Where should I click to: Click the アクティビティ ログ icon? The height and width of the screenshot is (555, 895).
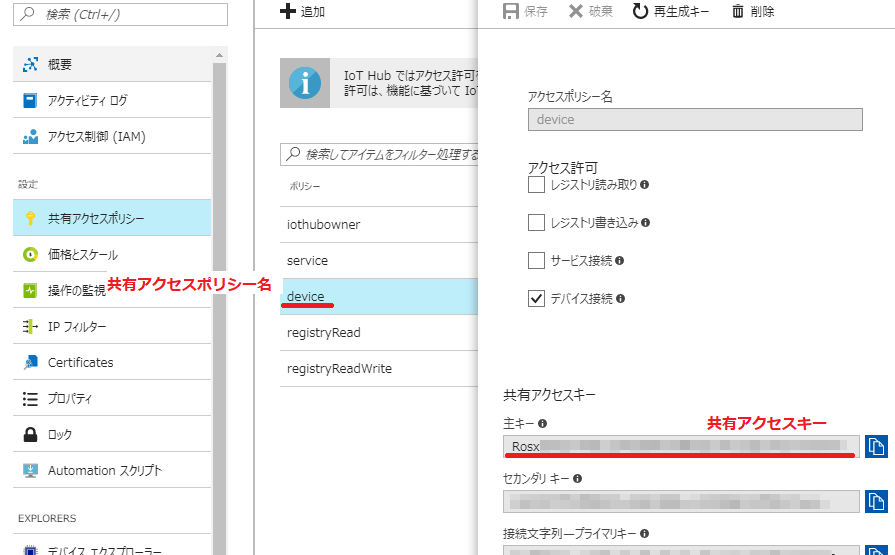click(x=30, y=100)
